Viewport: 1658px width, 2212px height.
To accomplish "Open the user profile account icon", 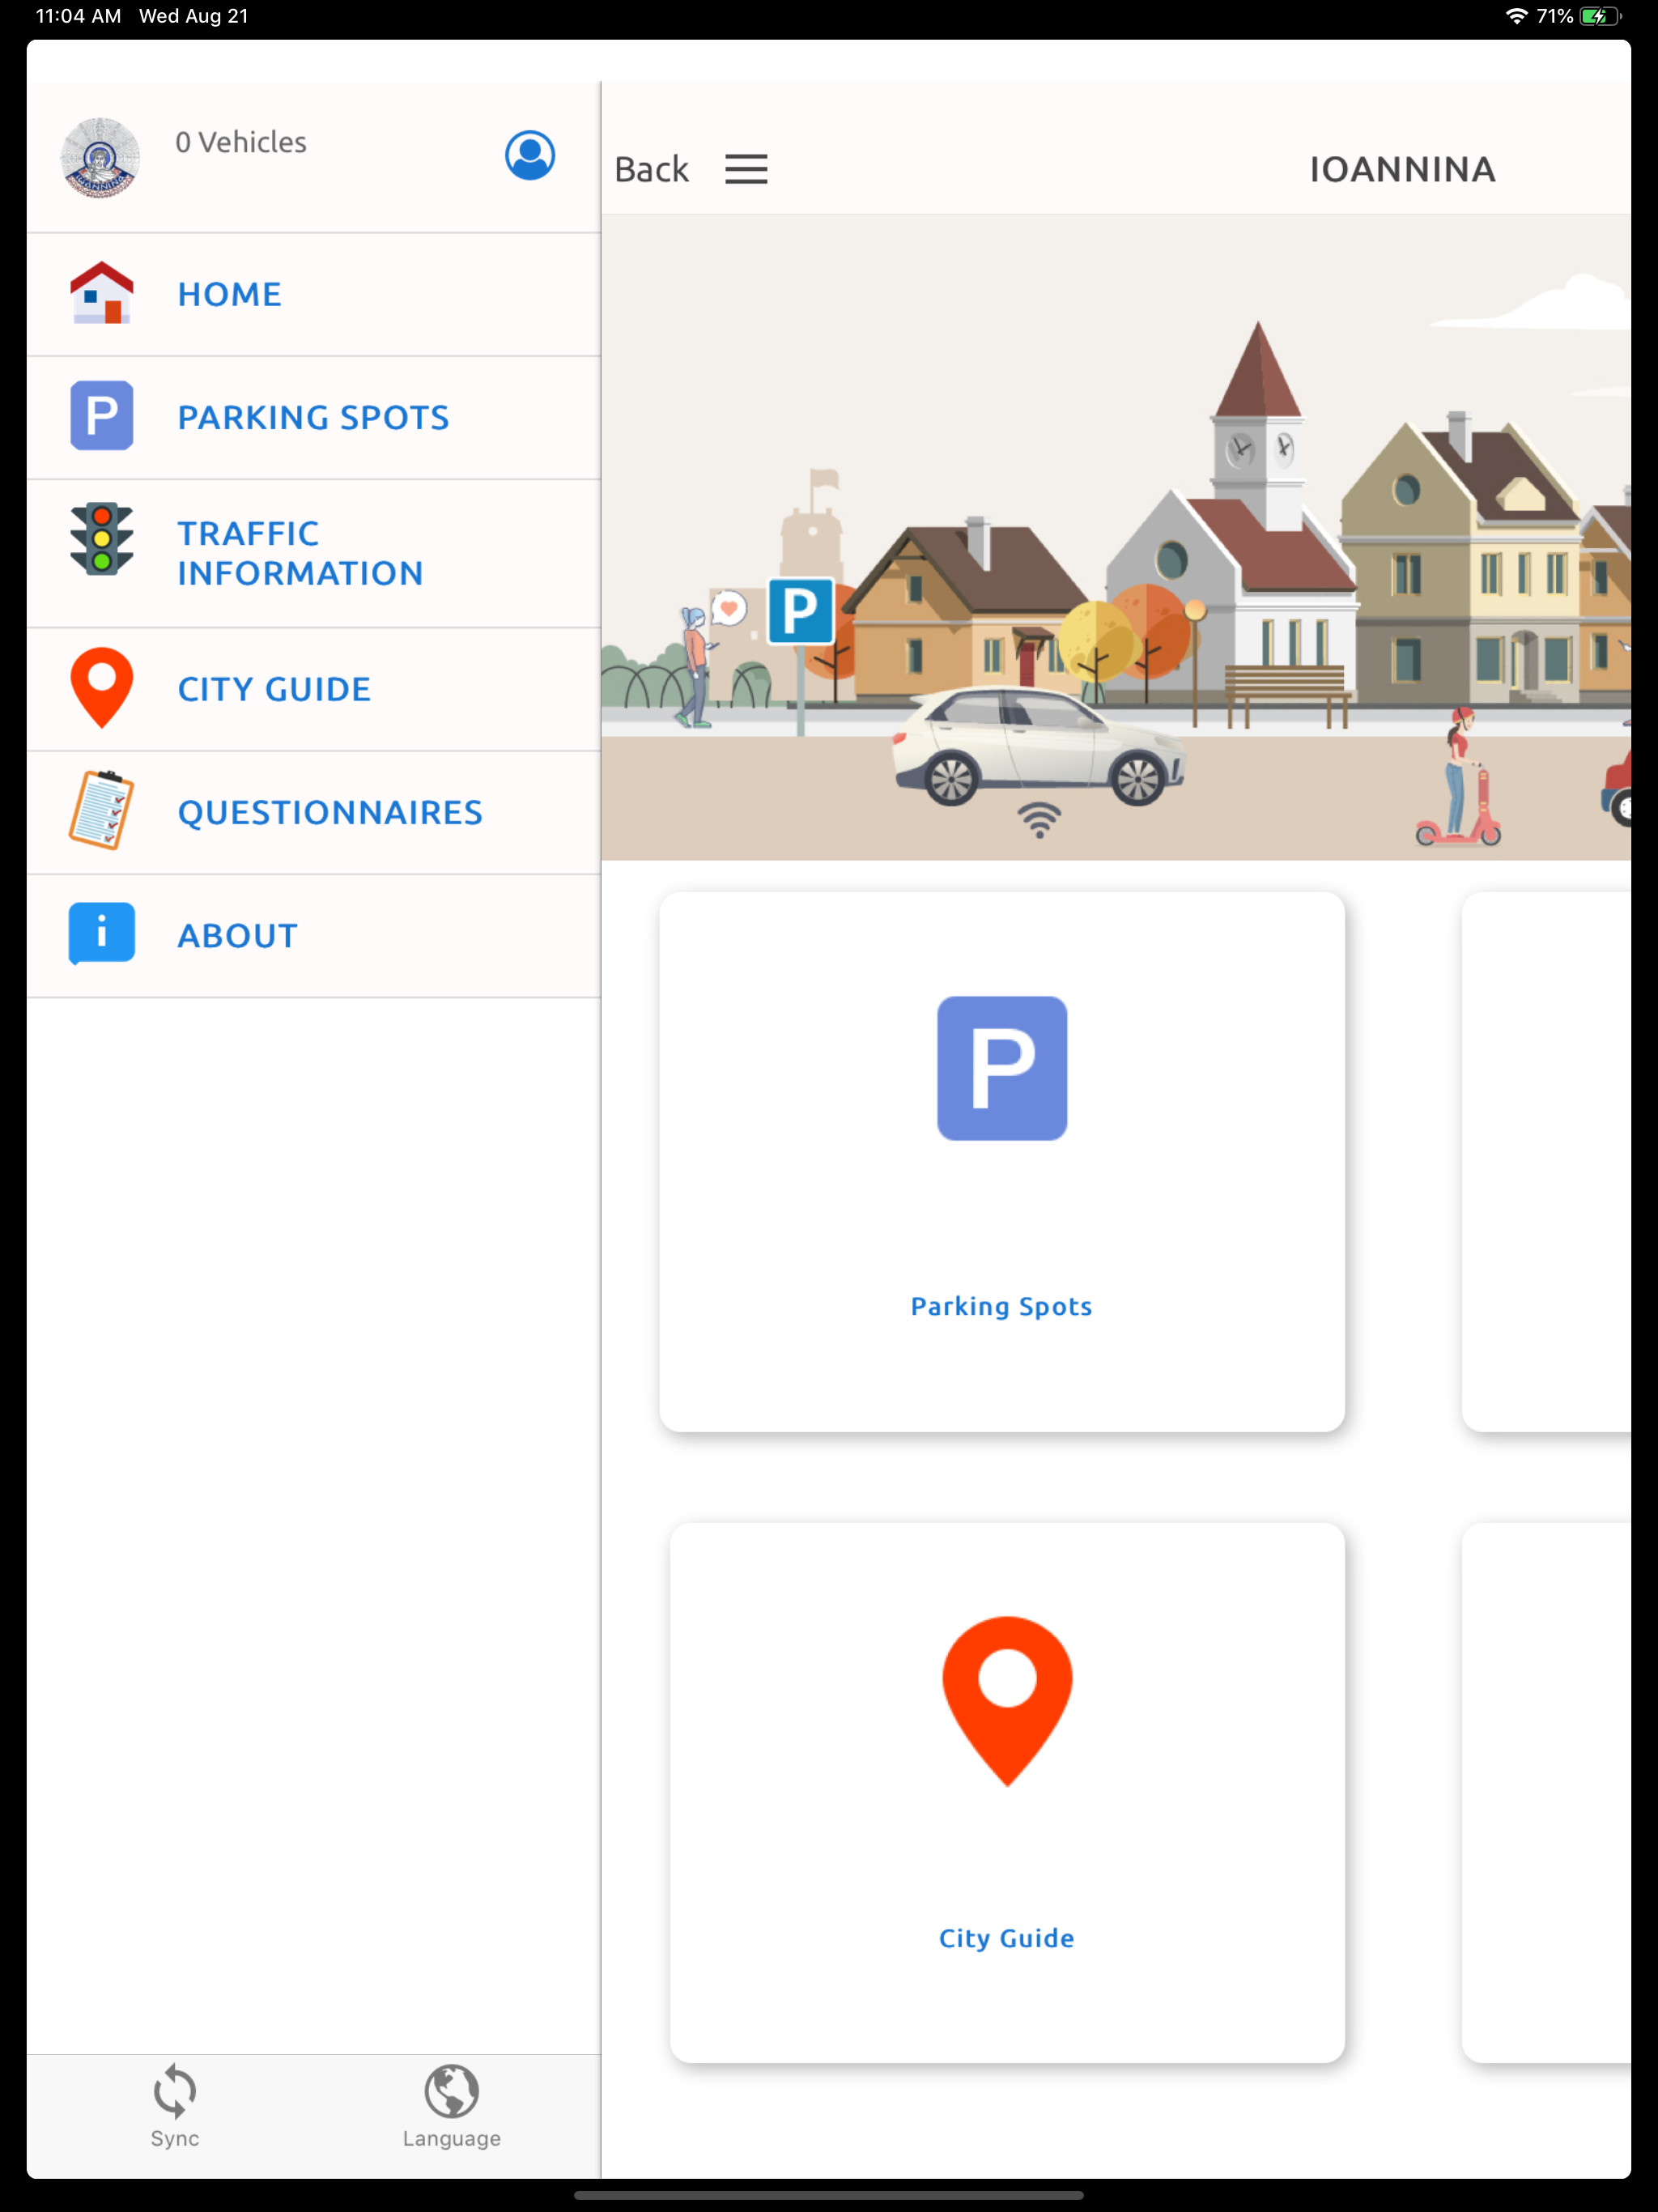I will tap(529, 156).
